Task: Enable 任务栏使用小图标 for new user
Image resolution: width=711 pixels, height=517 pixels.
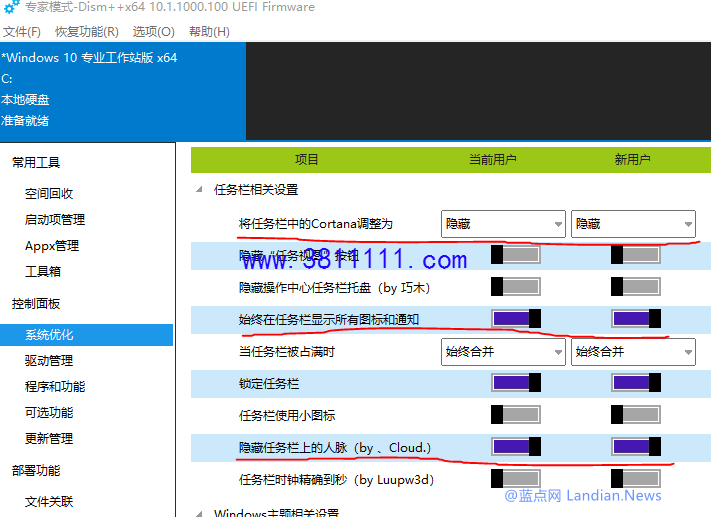Action: click(x=636, y=415)
